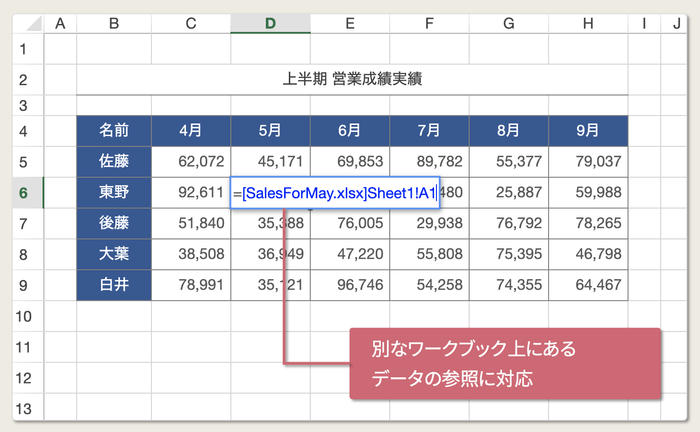Viewport: 700px width, 432px height.
Task: Click cell with value 64,467
Action: tap(588, 285)
